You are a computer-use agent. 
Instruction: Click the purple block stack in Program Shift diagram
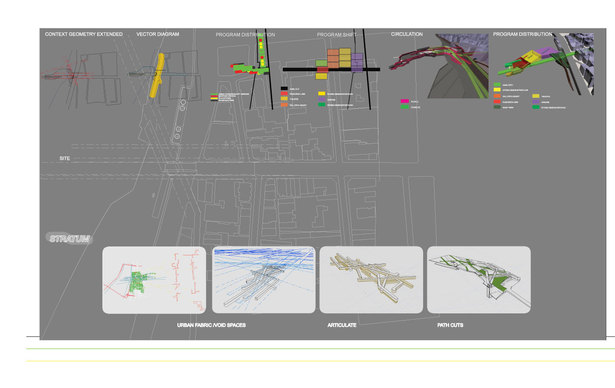(357, 62)
